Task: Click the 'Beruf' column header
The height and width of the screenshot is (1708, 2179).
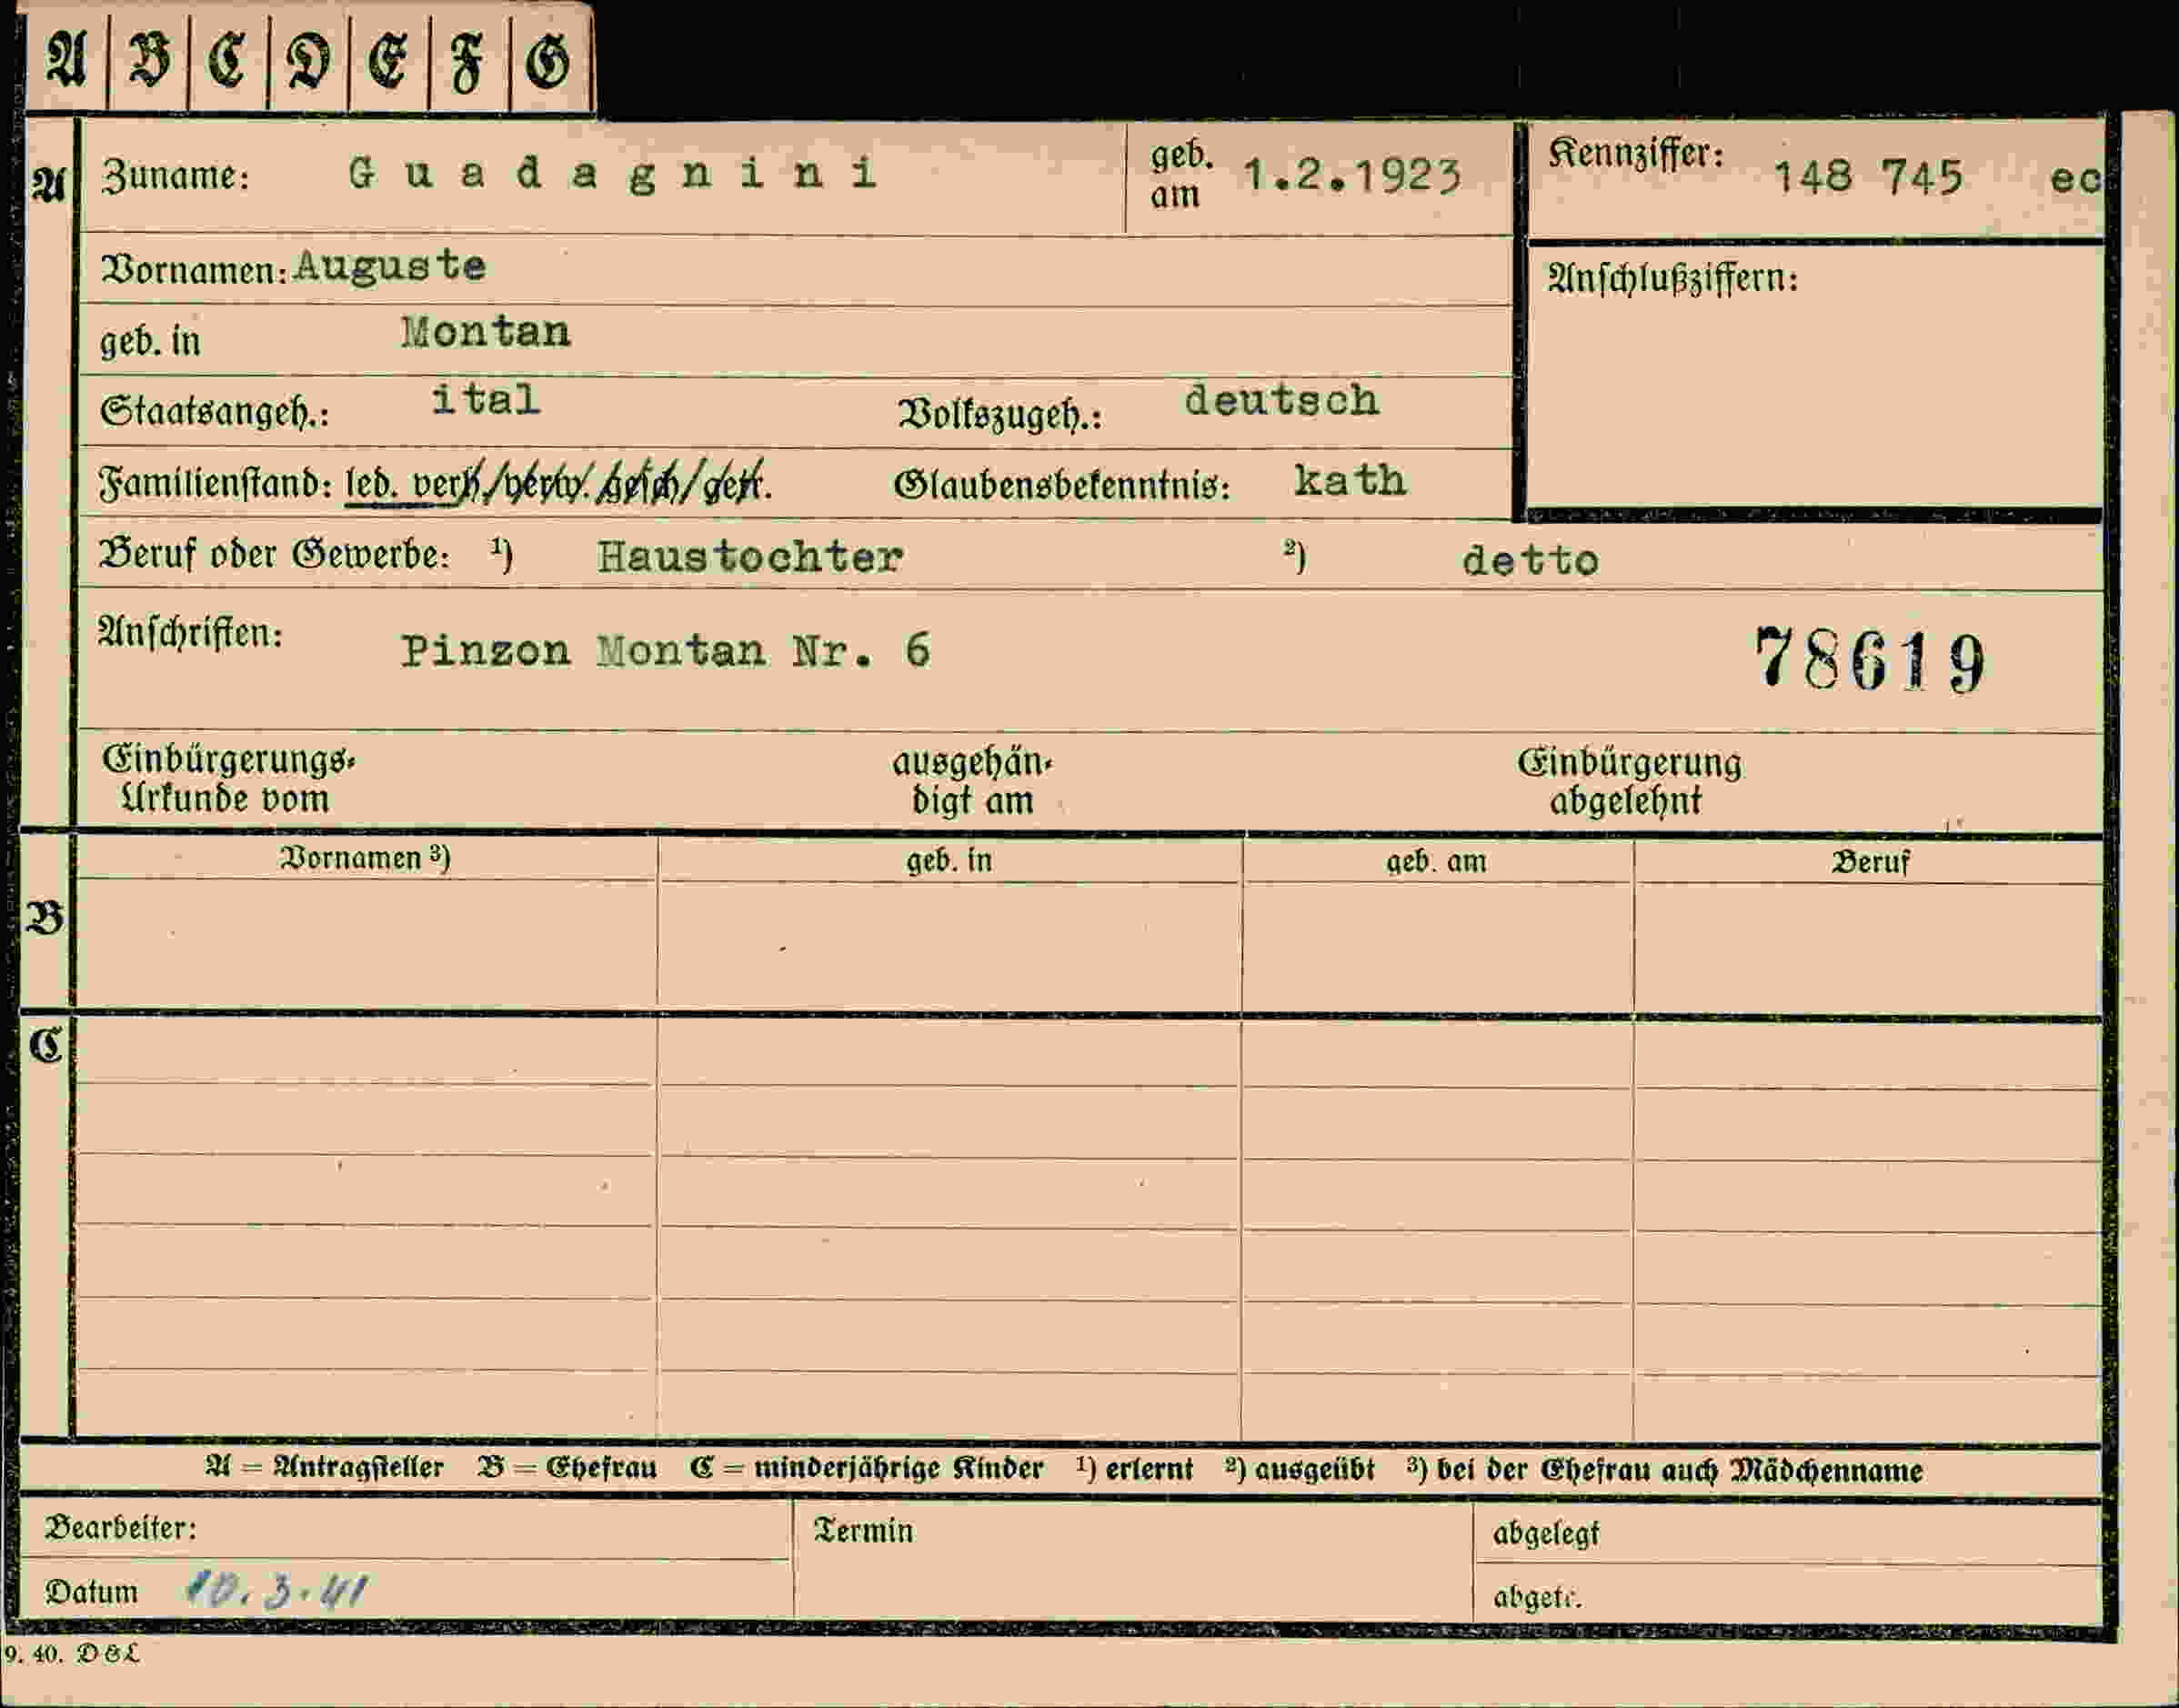Action: pyautogui.click(x=1870, y=862)
